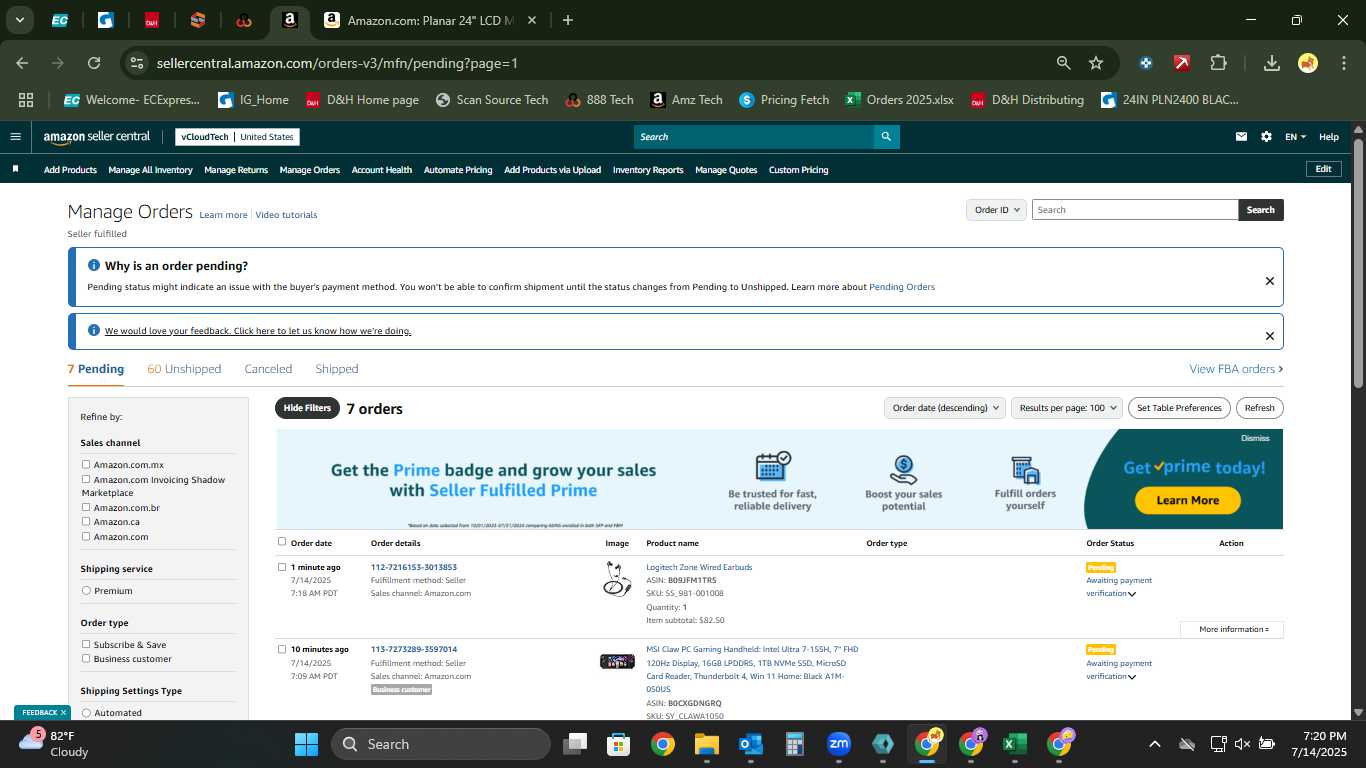The height and width of the screenshot is (768, 1366).
Task: Open the Seller Central mail messages icon
Action: [1242, 137]
